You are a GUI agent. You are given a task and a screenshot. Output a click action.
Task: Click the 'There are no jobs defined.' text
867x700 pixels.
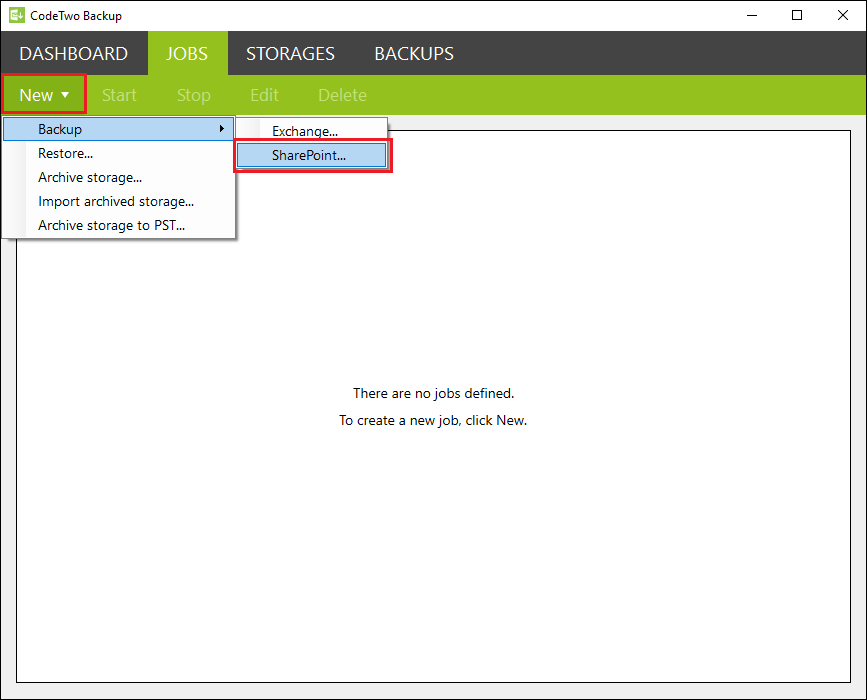pos(434,393)
